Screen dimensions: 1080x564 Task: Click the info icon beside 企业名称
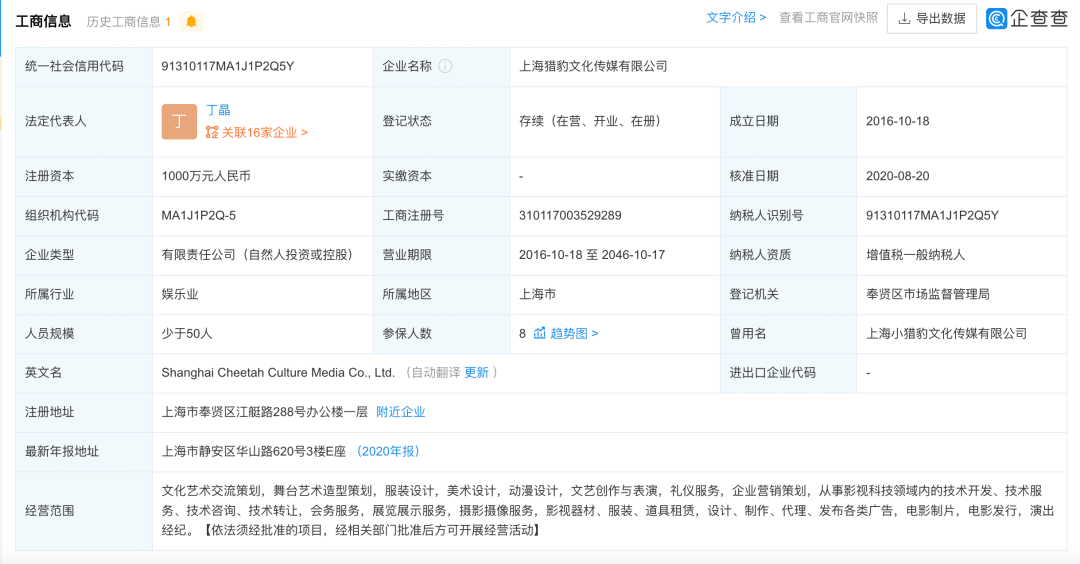click(446, 66)
